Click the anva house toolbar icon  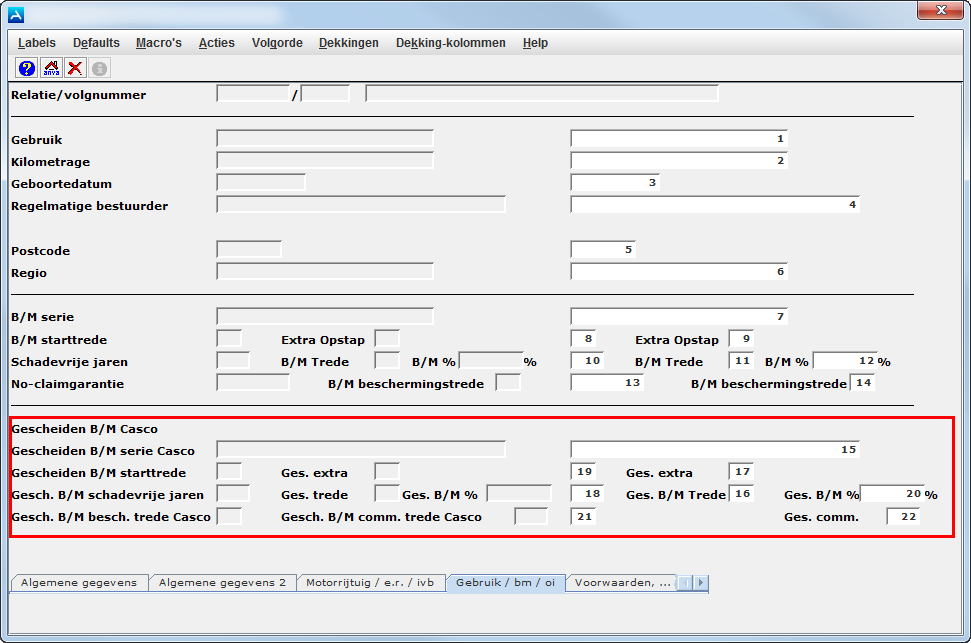pyautogui.click(x=51, y=68)
